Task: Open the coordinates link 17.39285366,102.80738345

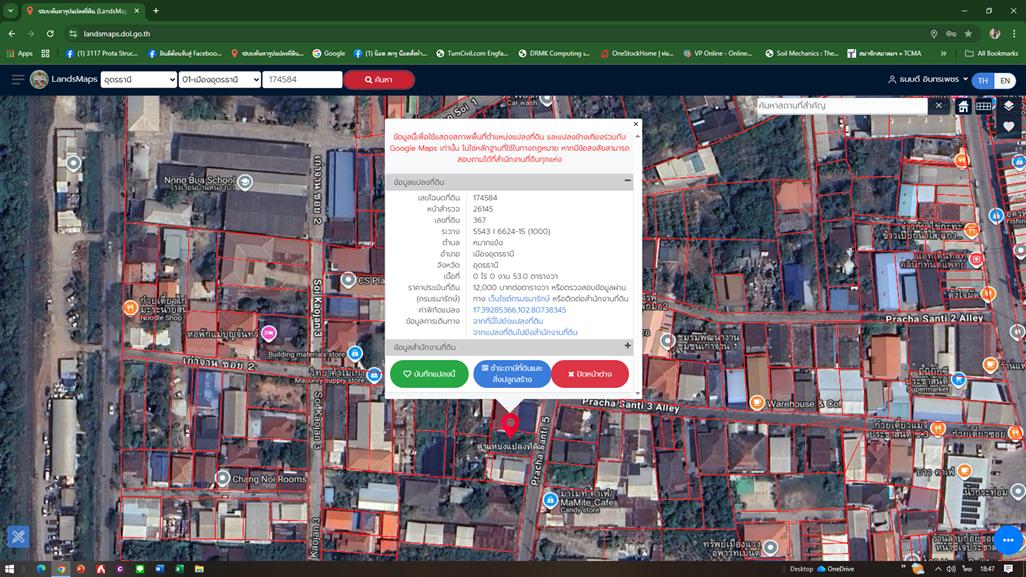Action: 519,310
